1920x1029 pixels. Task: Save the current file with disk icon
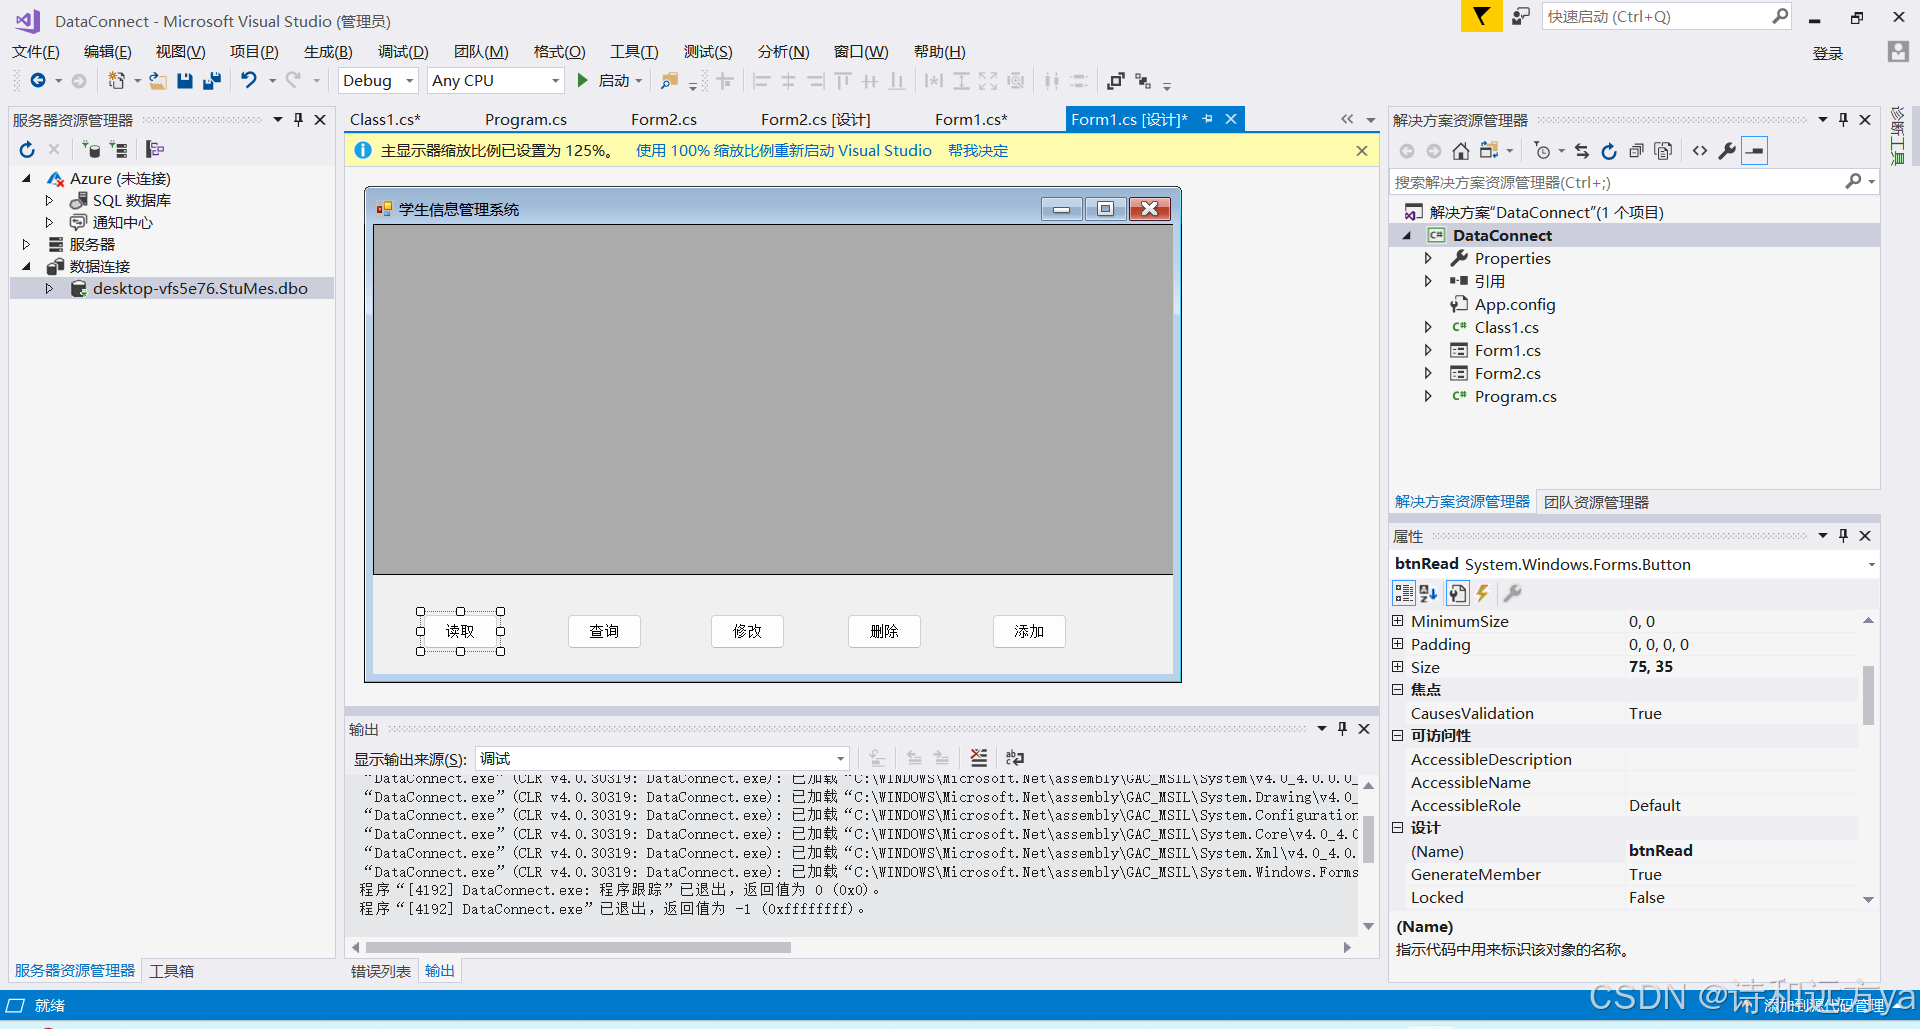coord(185,81)
